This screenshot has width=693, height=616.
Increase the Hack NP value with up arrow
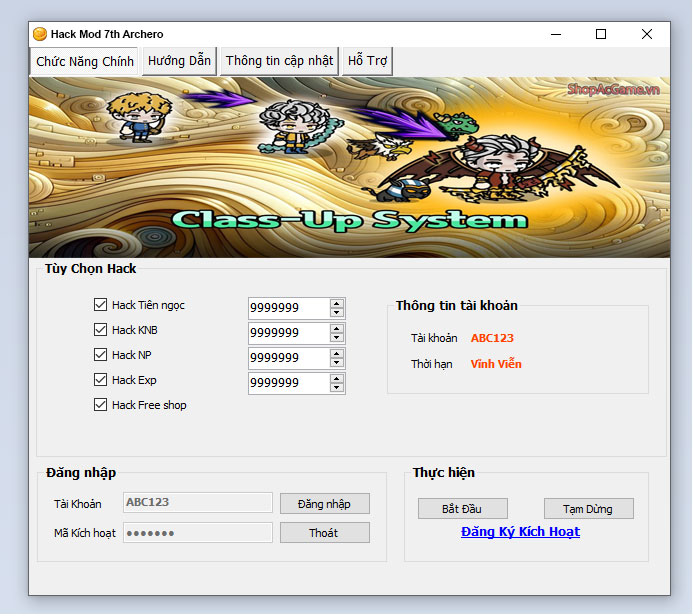337,354
